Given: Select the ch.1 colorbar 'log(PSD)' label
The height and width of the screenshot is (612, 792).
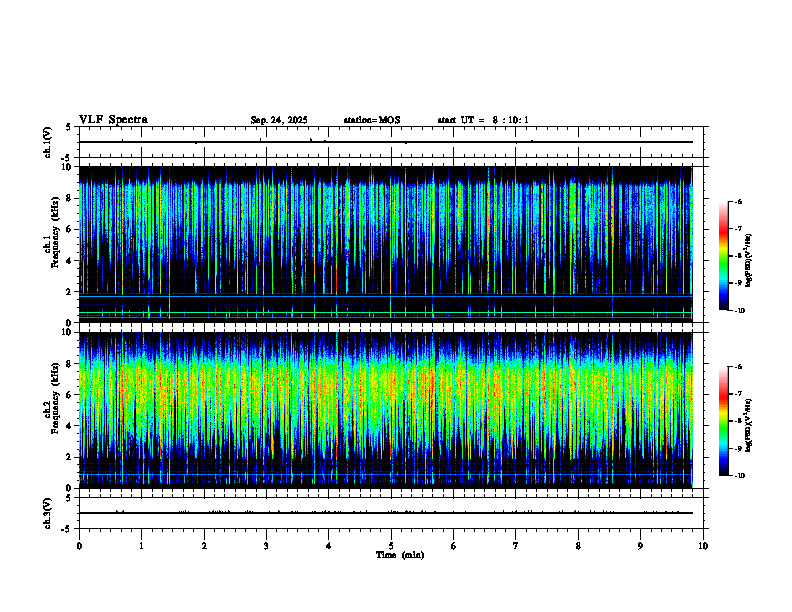Looking at the screenshot, I should (x=749, y=260).
